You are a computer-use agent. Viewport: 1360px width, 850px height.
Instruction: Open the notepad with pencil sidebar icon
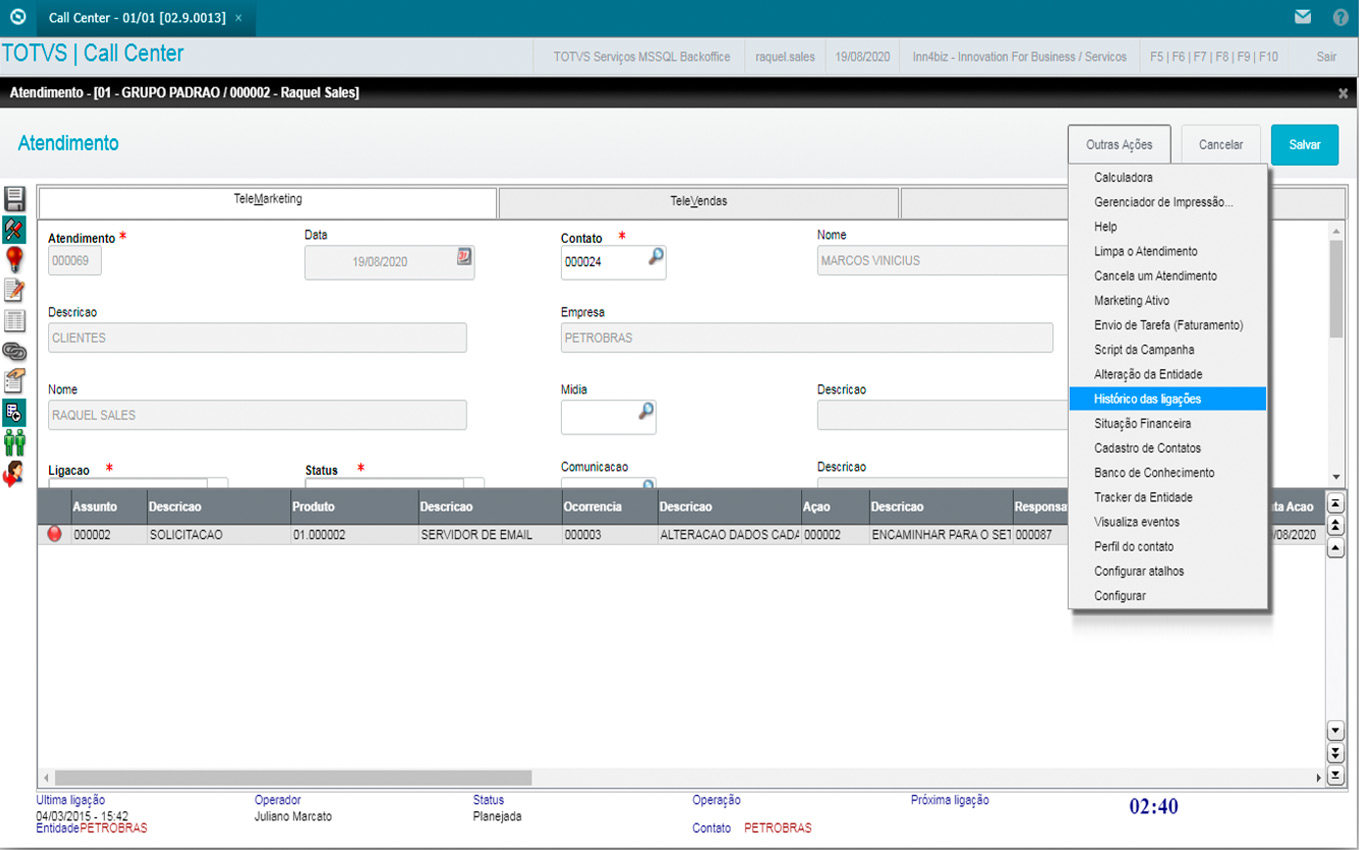click(x=15, y=290)
